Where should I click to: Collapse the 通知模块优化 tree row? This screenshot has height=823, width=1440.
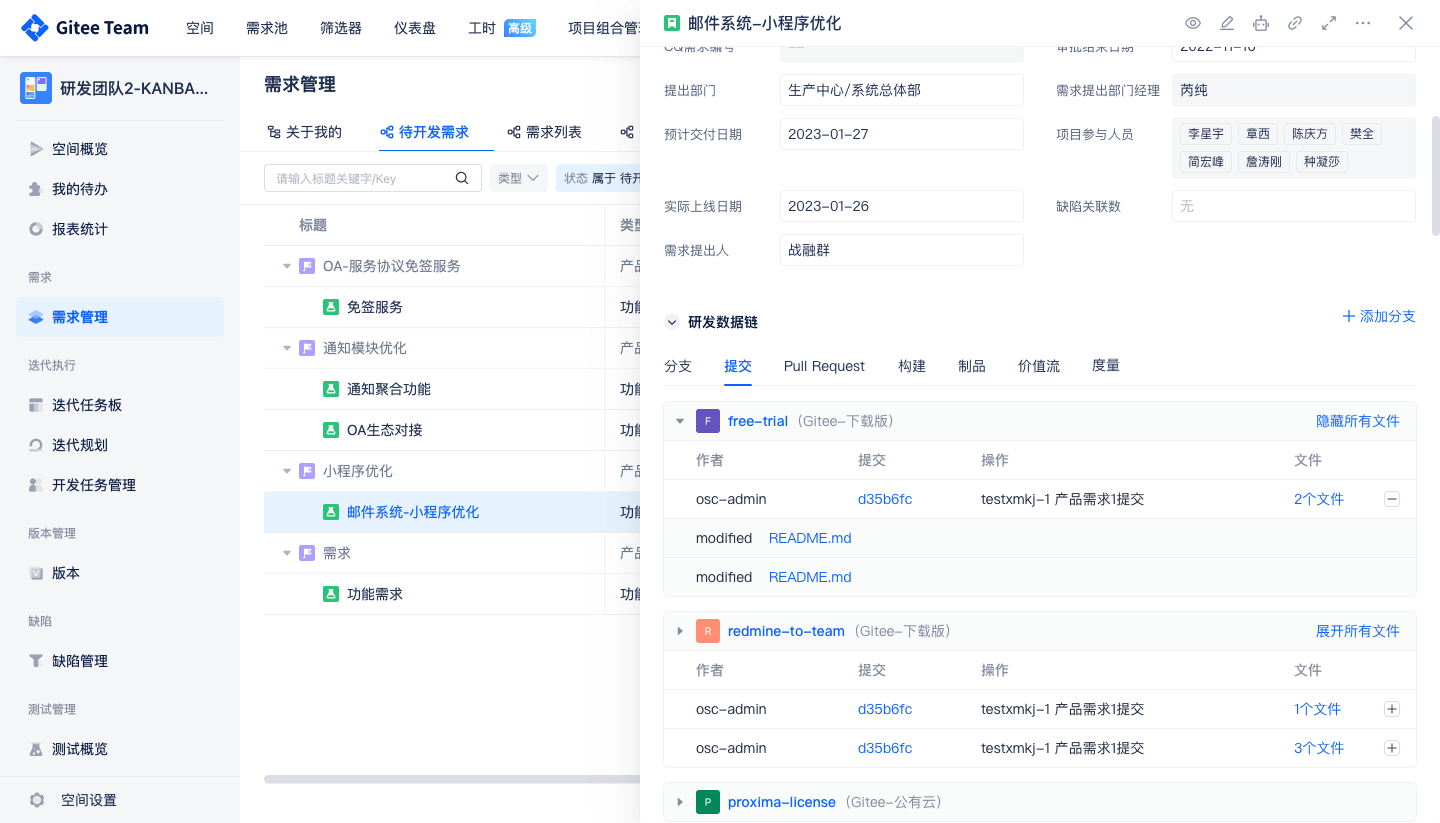coord(287,348)
